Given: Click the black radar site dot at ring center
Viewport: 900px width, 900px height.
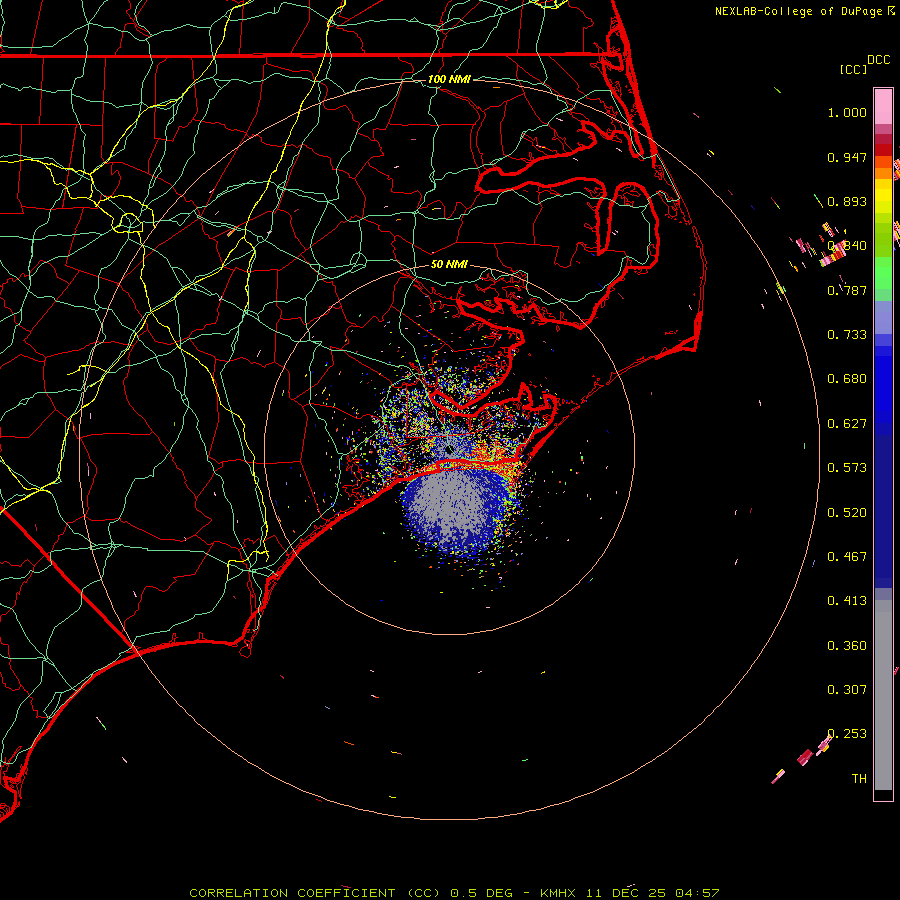Looking at the screenshot, I should 449,450.
